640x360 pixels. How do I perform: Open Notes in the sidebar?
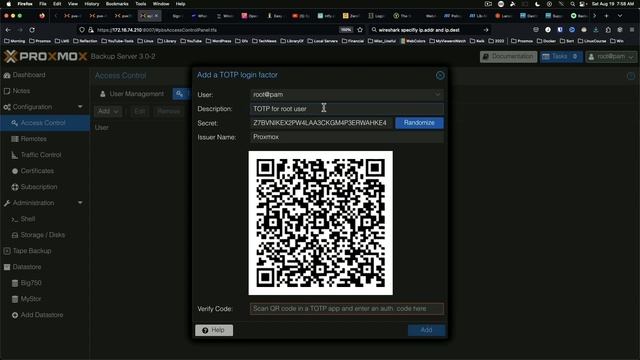point(21,91)
